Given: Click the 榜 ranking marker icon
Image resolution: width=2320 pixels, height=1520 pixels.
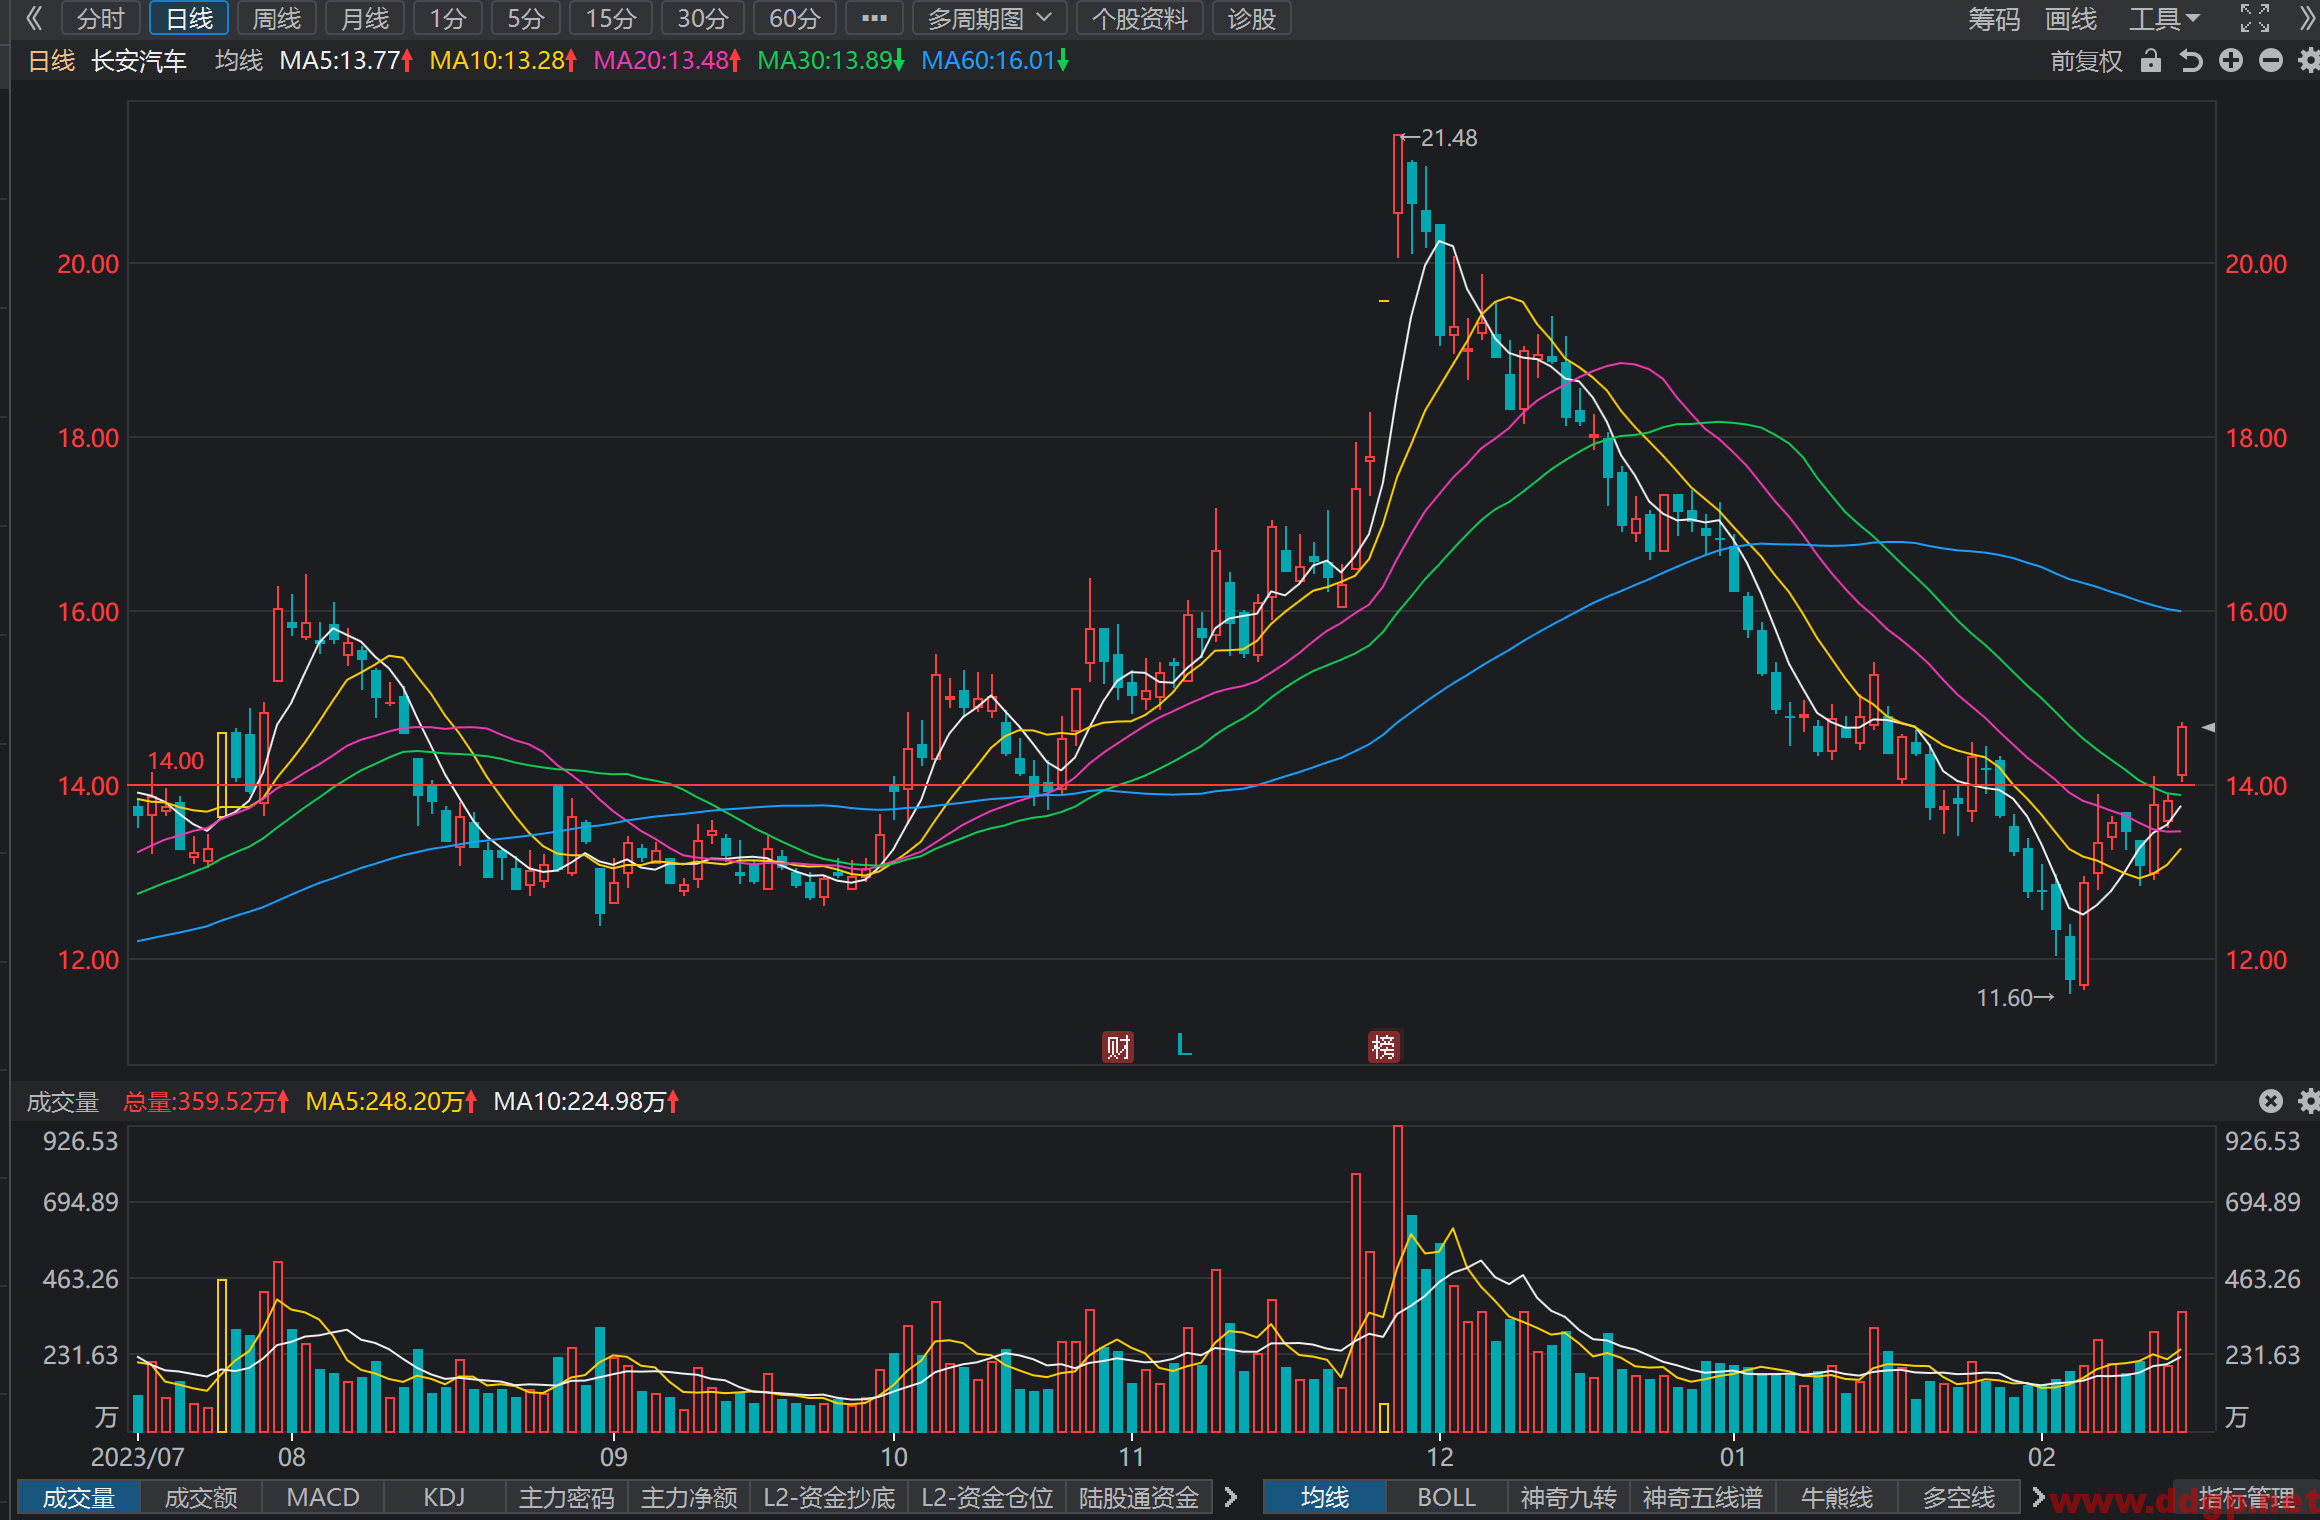Looking at the screenshot, I should tap(1384, 1047).
